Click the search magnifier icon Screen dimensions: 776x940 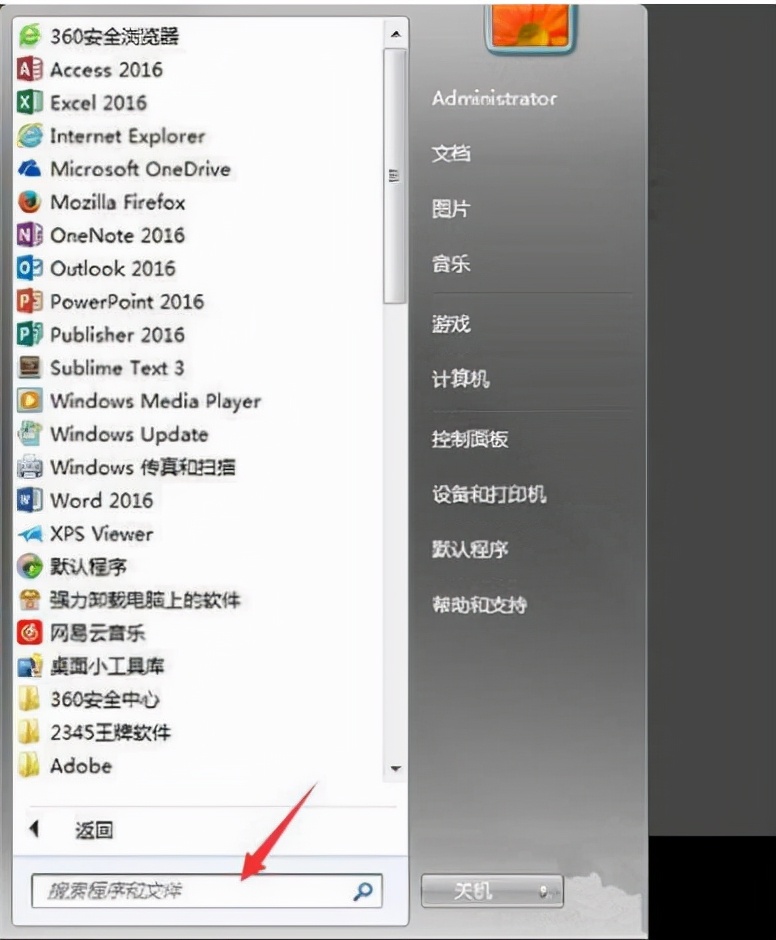click(363, 891)
